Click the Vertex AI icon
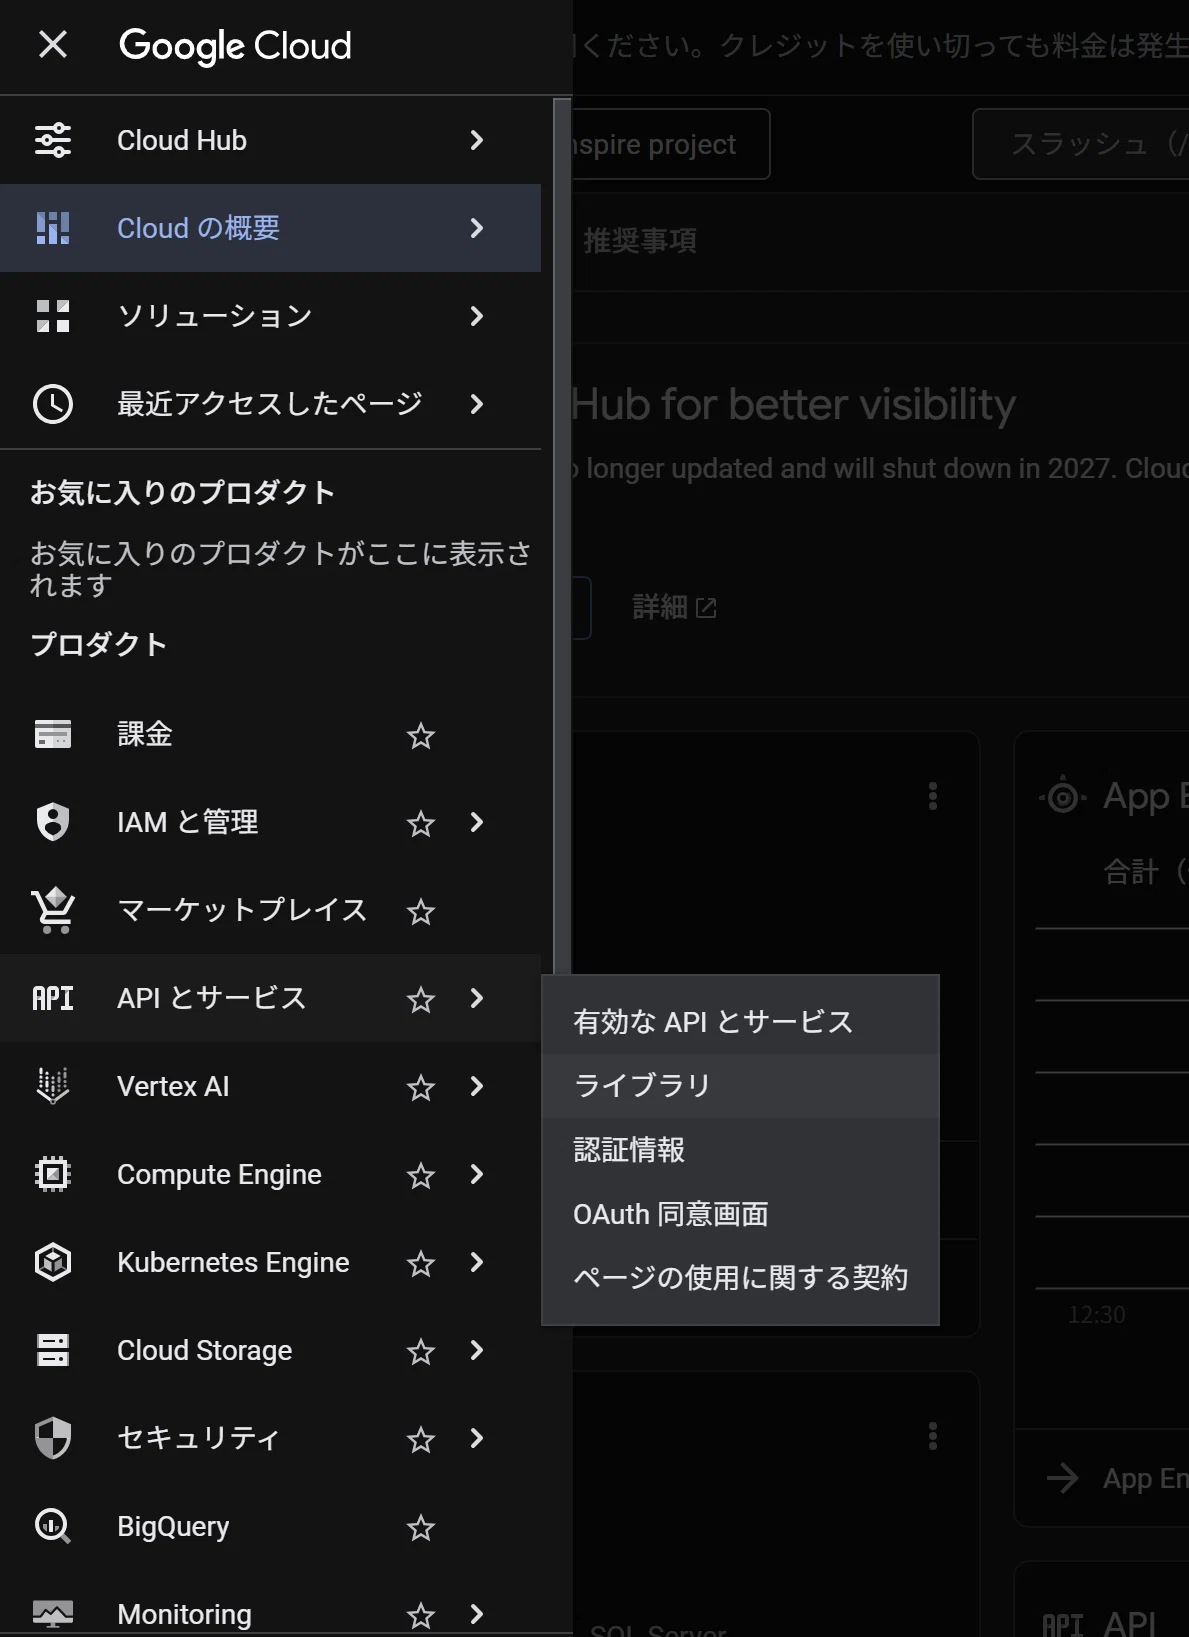1189x1637 pixels. coord(53,1086)
